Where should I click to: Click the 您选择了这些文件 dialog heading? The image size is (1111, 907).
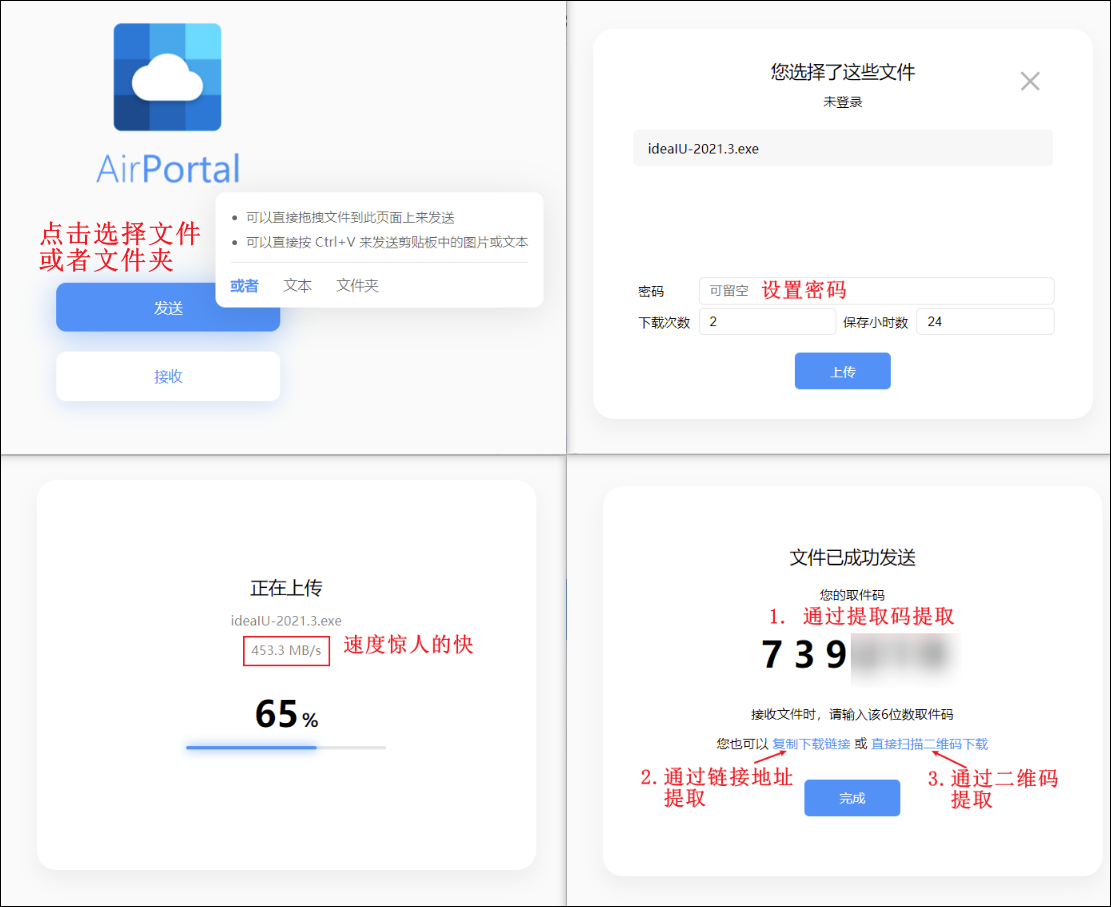click(x=842, y=72)
